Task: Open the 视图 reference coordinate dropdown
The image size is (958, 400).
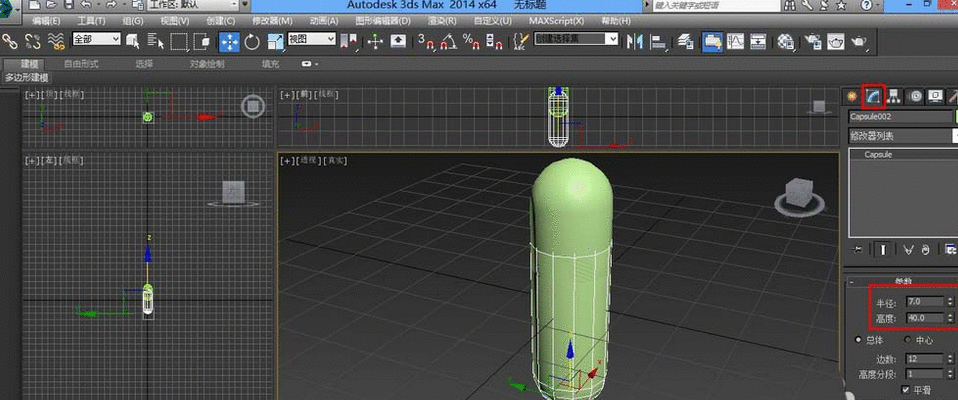Action: point(311,40)
